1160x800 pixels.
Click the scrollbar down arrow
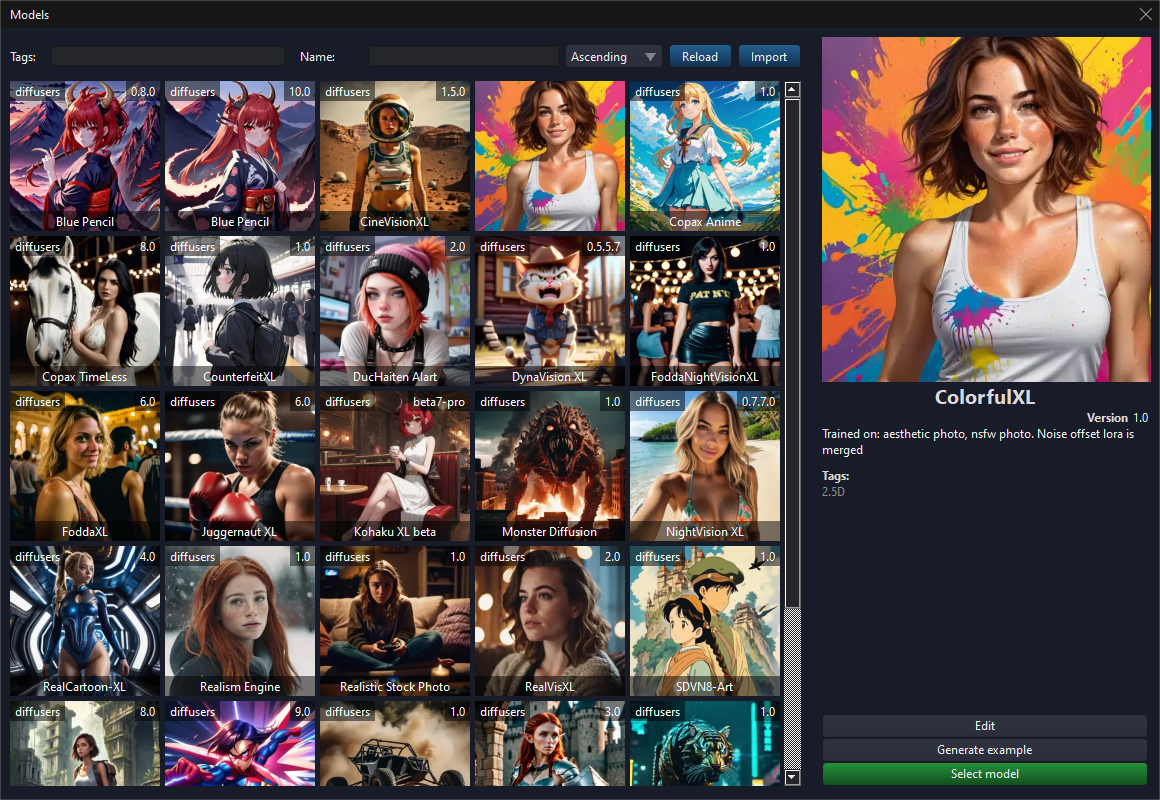coord(792,777)
